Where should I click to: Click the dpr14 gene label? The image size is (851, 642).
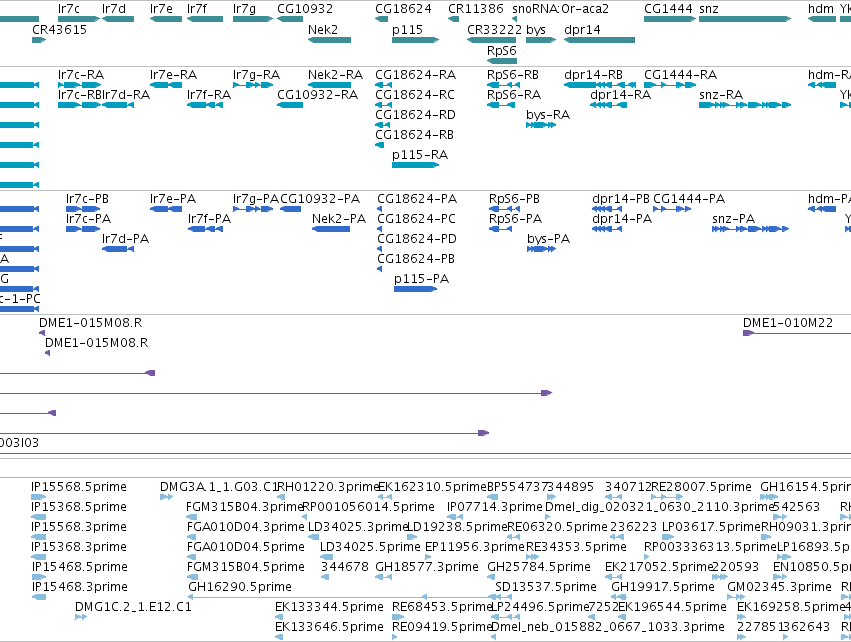[x=582, y=30]
